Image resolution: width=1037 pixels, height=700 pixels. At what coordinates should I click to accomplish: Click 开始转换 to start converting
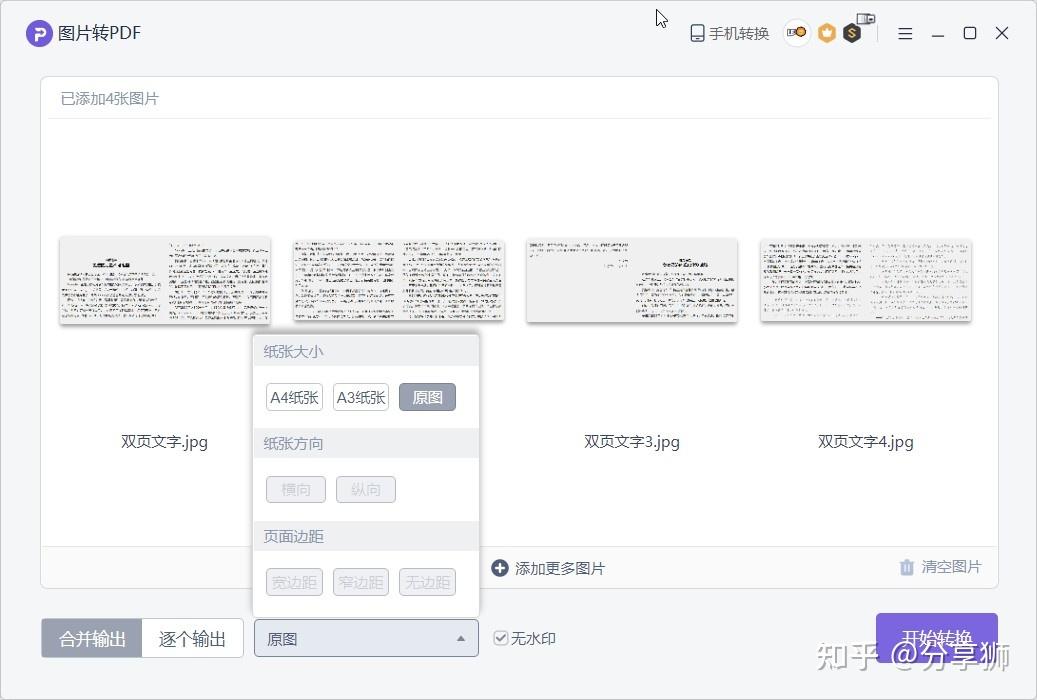click(936, 638)
